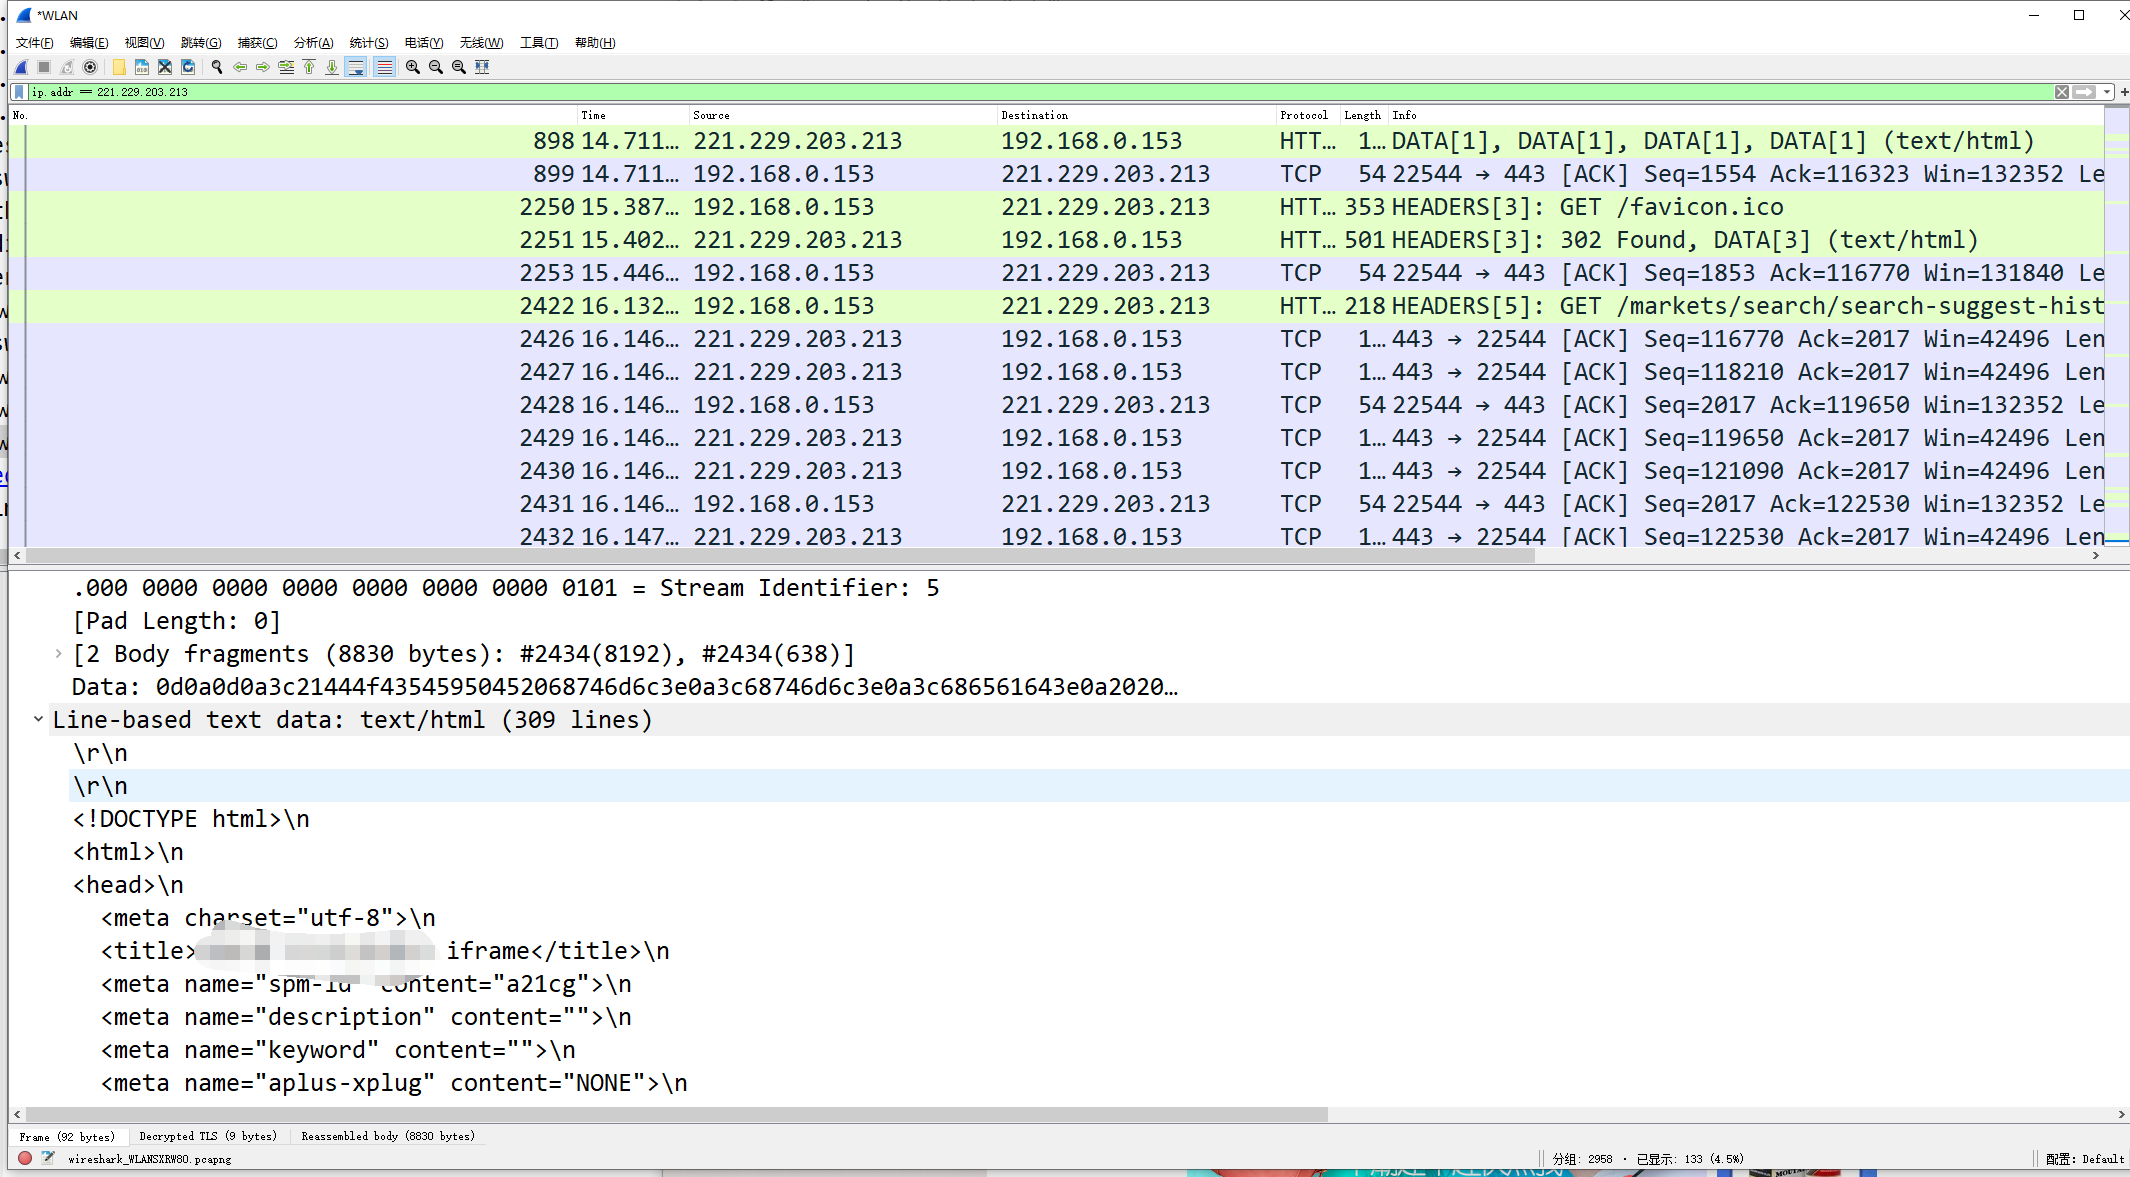Zoom in on the packet list text

pos(412,67)
